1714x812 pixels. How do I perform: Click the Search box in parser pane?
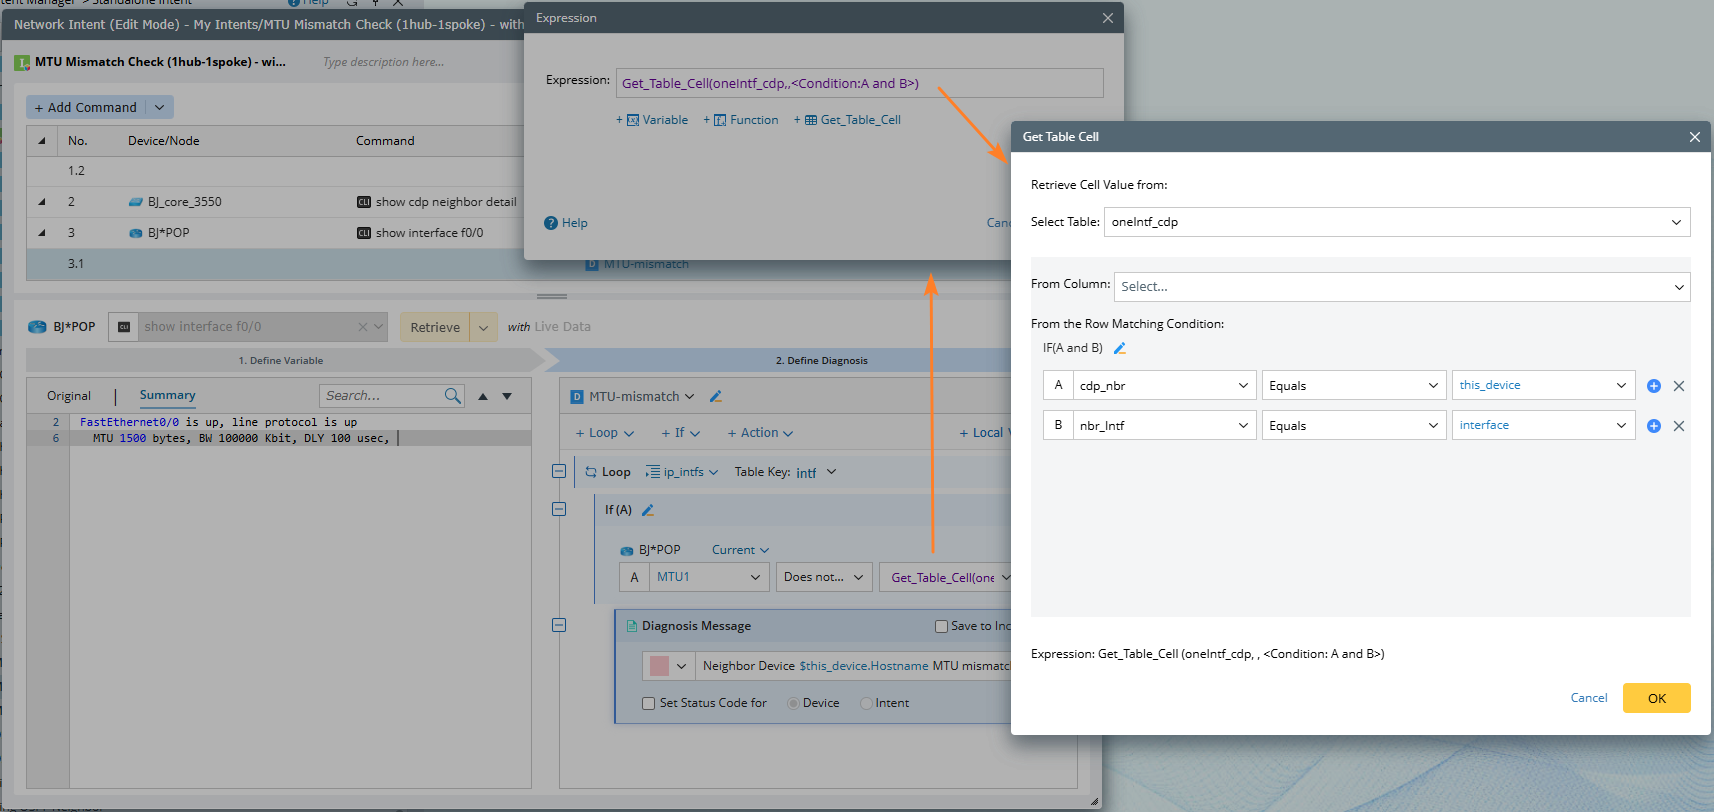(382, 396)
